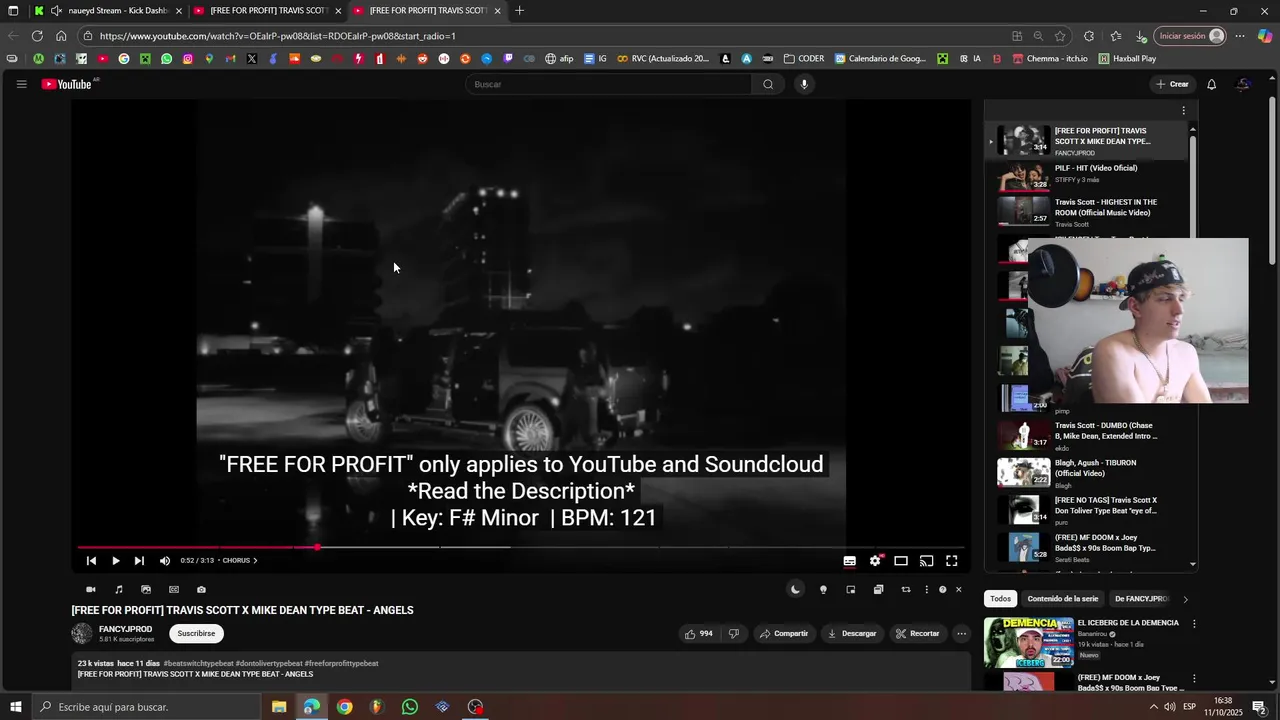Open the FANCYJPROD channel name
This screenshot has height=720, width=1280.
(125, 629)
